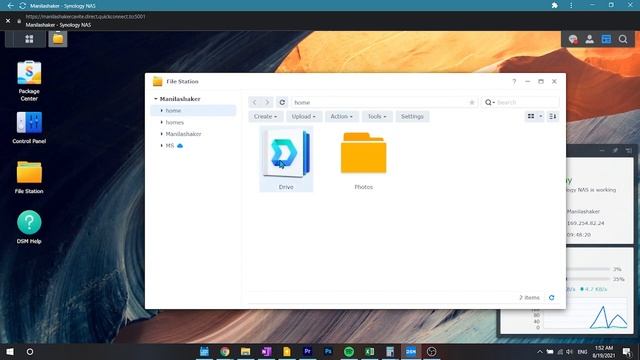Open the Create dropdown menu
The image size is (640, 360).
coord(265,116)
